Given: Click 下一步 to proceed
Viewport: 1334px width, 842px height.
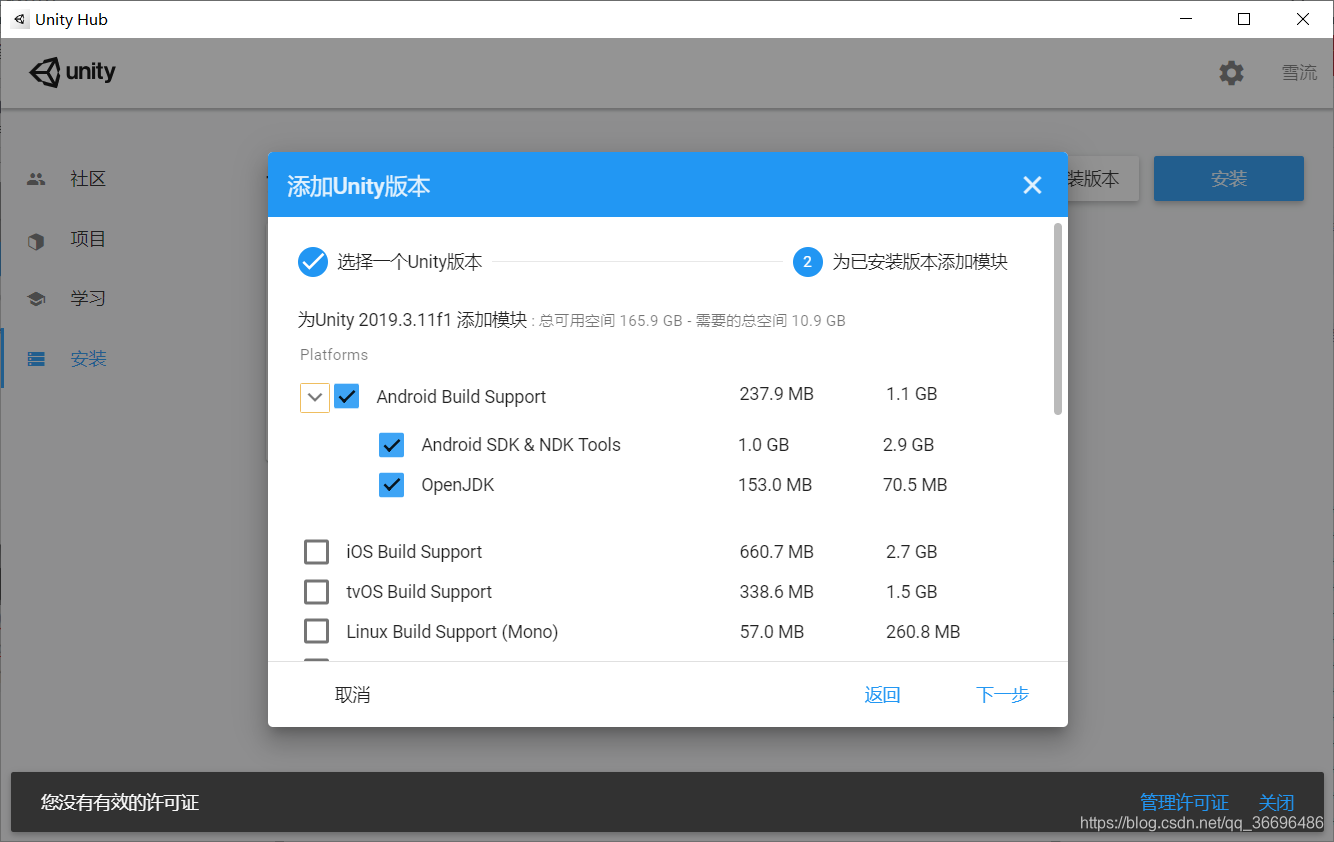Looking at the screenshot, I should (x=1002, y=695).
